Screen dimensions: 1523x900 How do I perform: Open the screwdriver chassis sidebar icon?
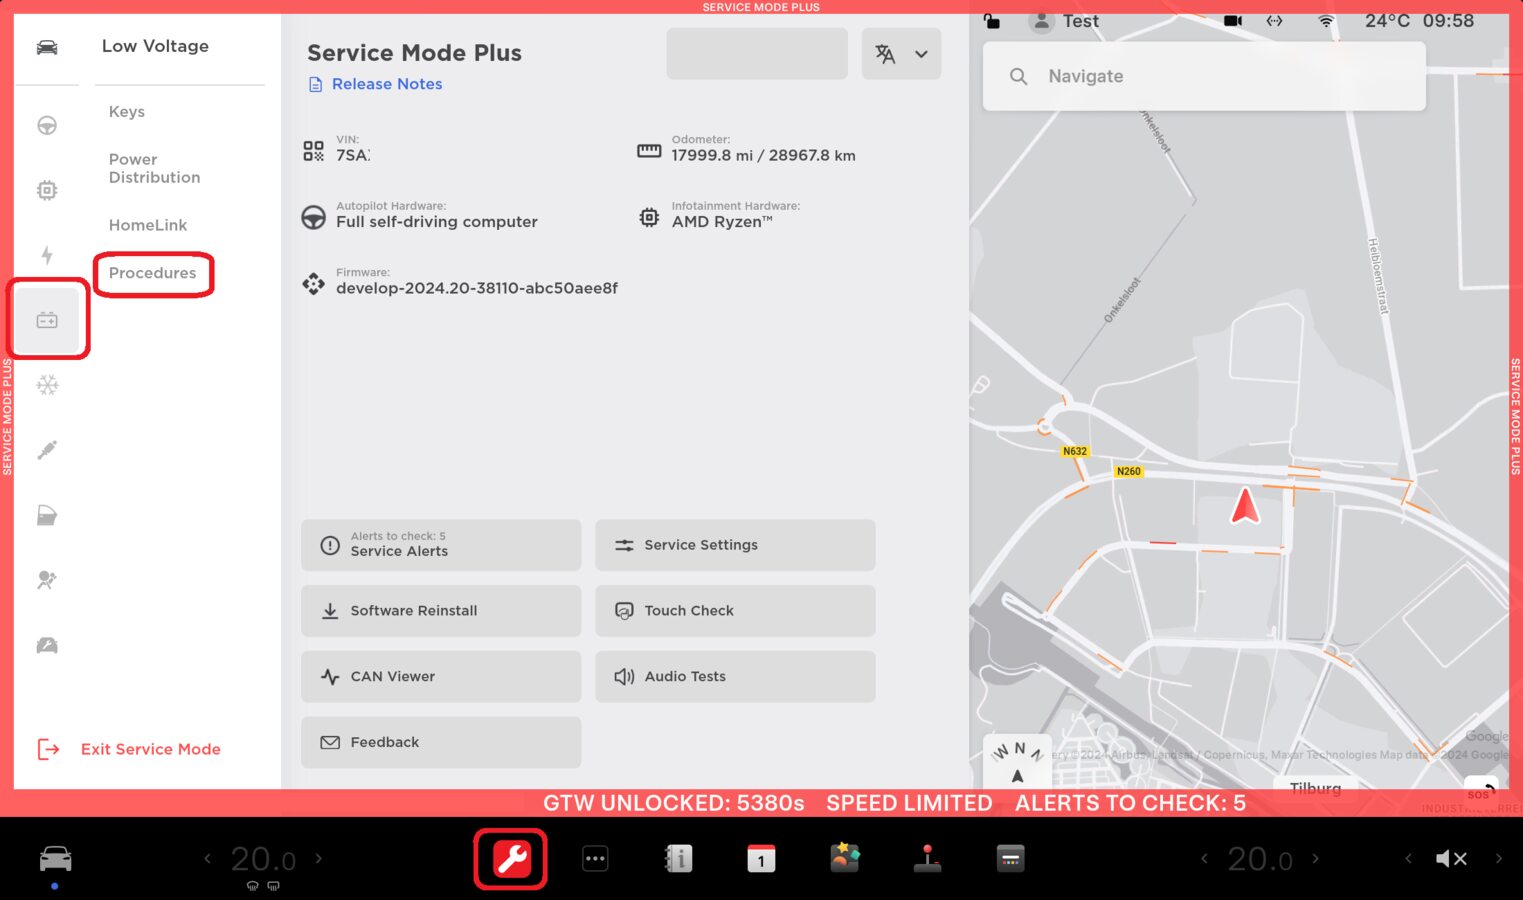(47, 450)
